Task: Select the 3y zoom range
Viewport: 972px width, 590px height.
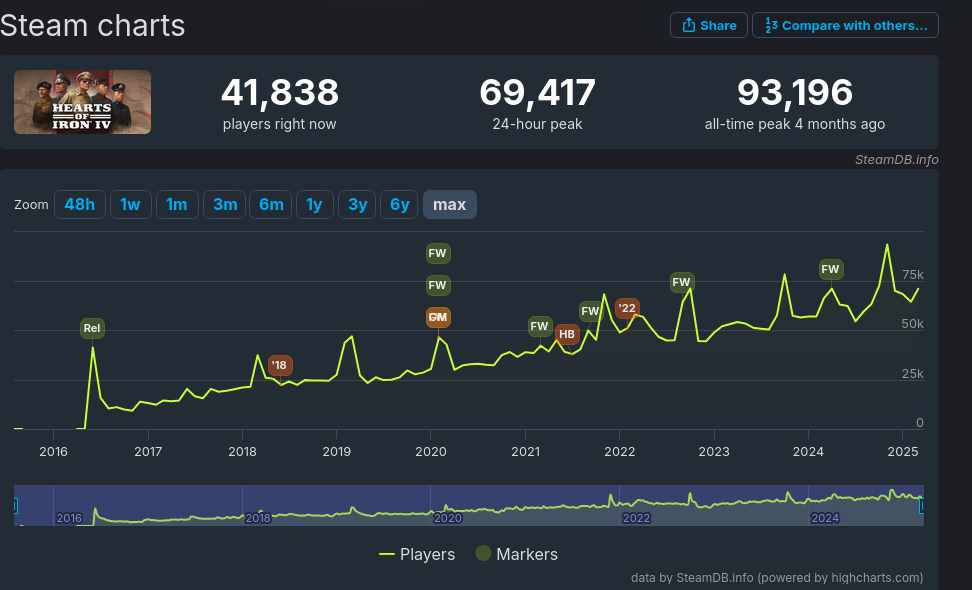Action: (x=357, y=205)
